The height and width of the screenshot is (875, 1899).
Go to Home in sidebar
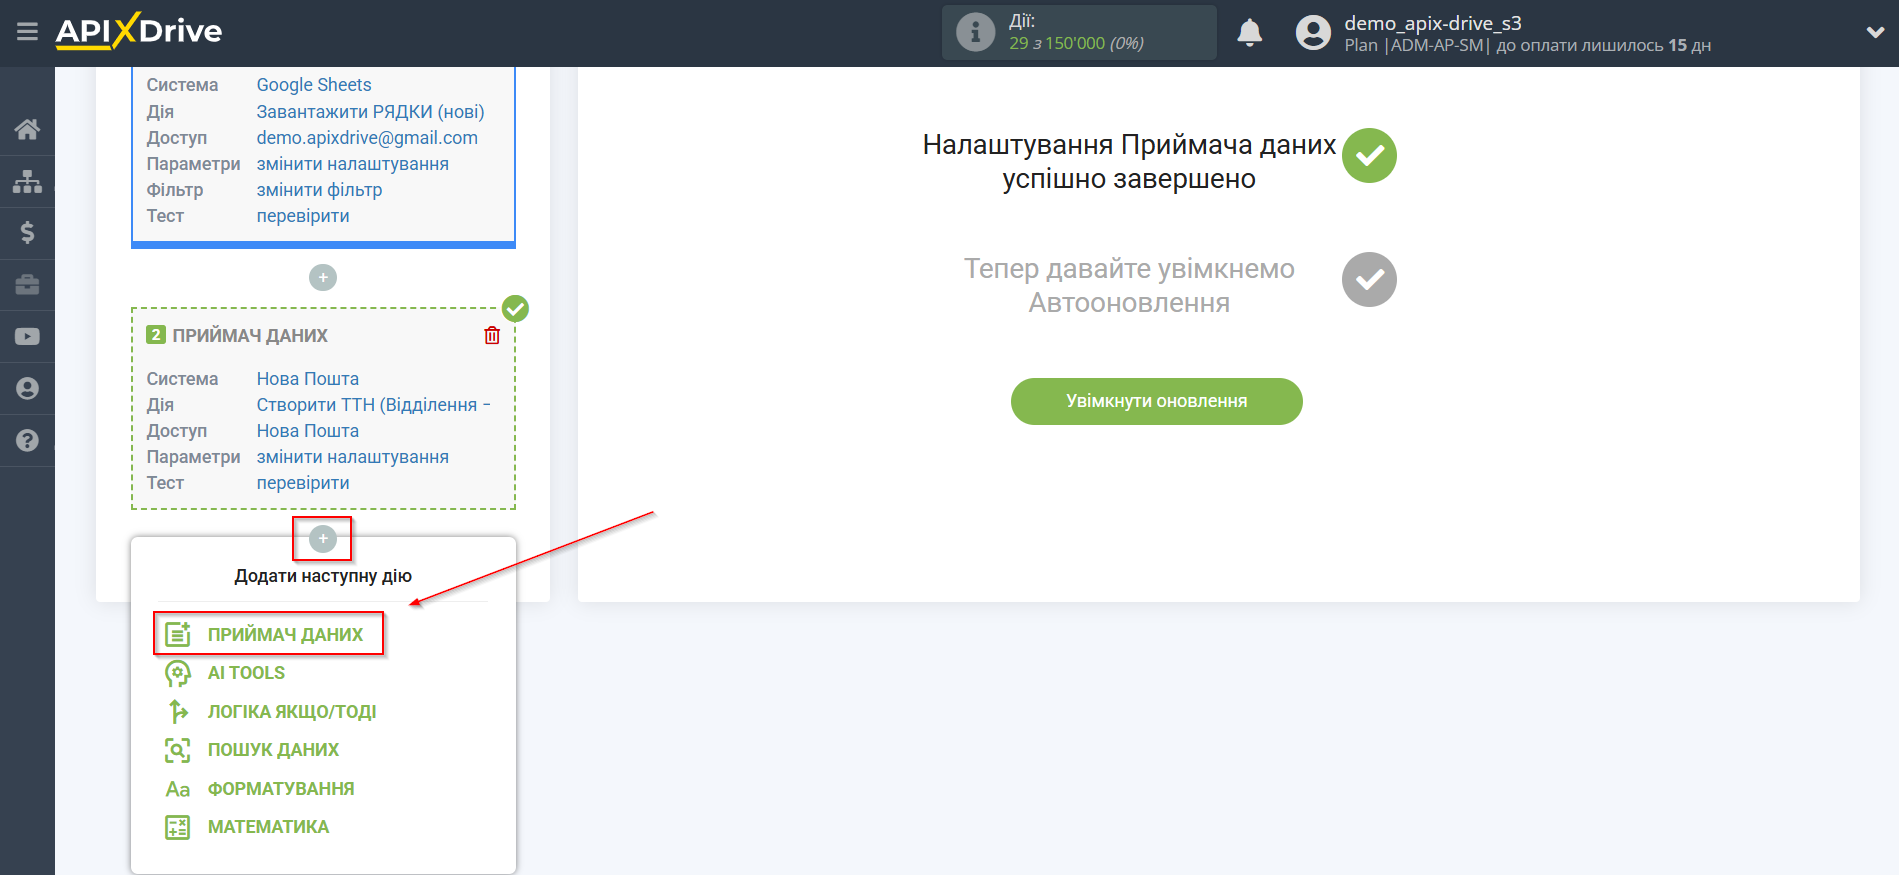[x=27, y=129]
